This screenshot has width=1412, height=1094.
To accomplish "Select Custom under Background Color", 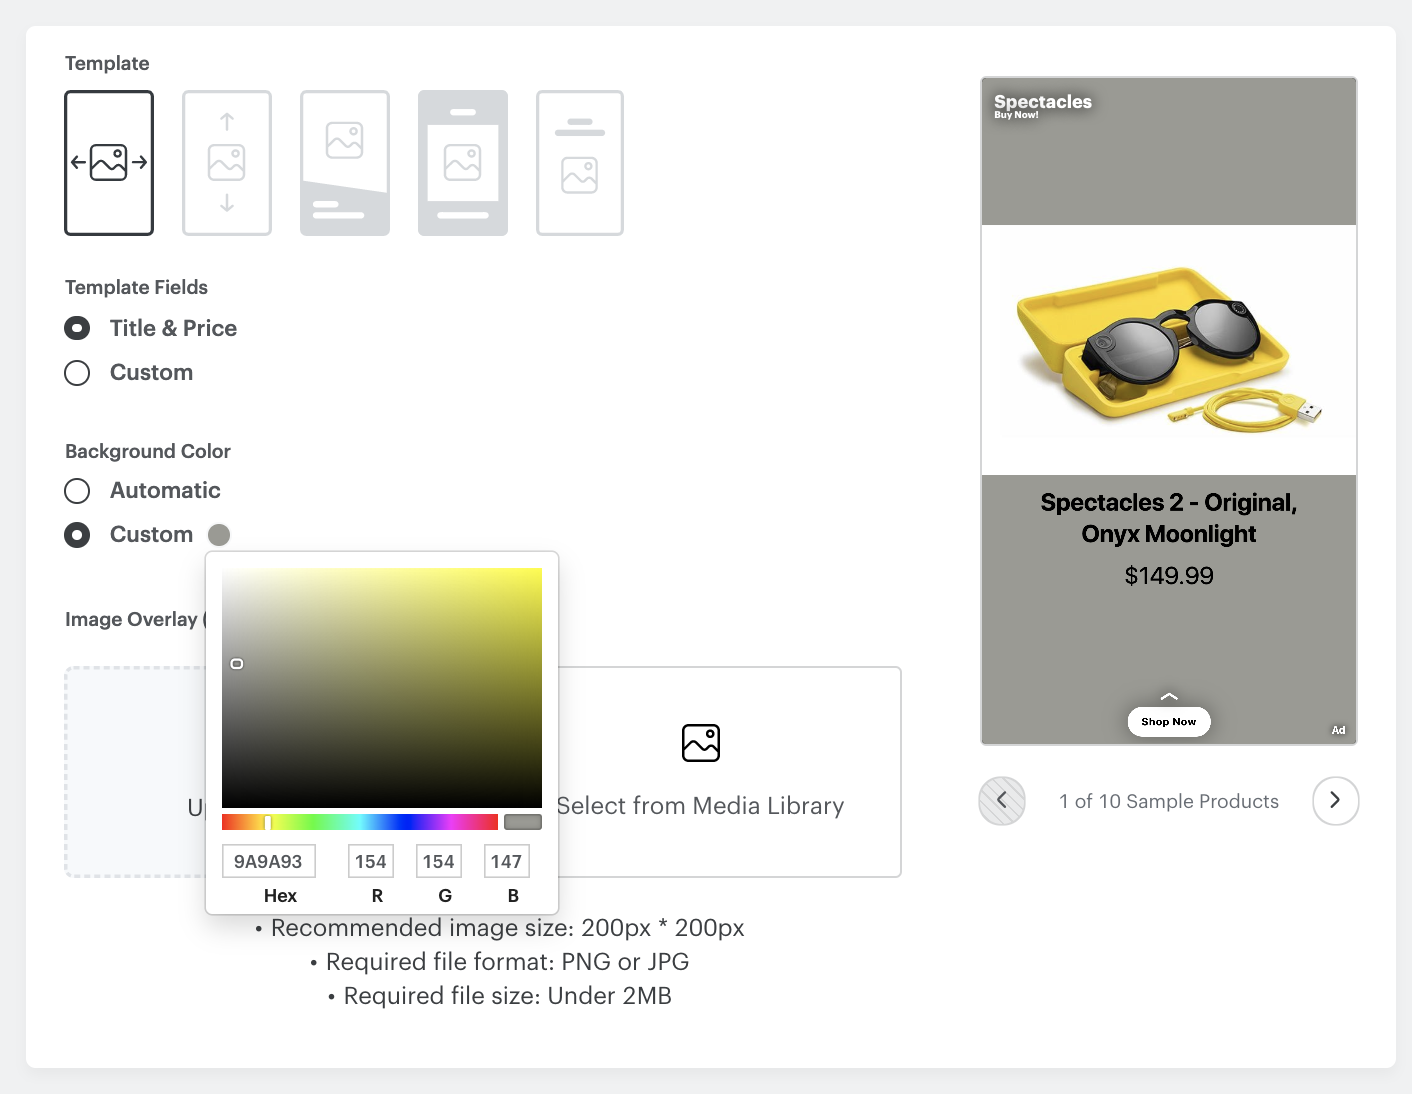I will (77, 535).
